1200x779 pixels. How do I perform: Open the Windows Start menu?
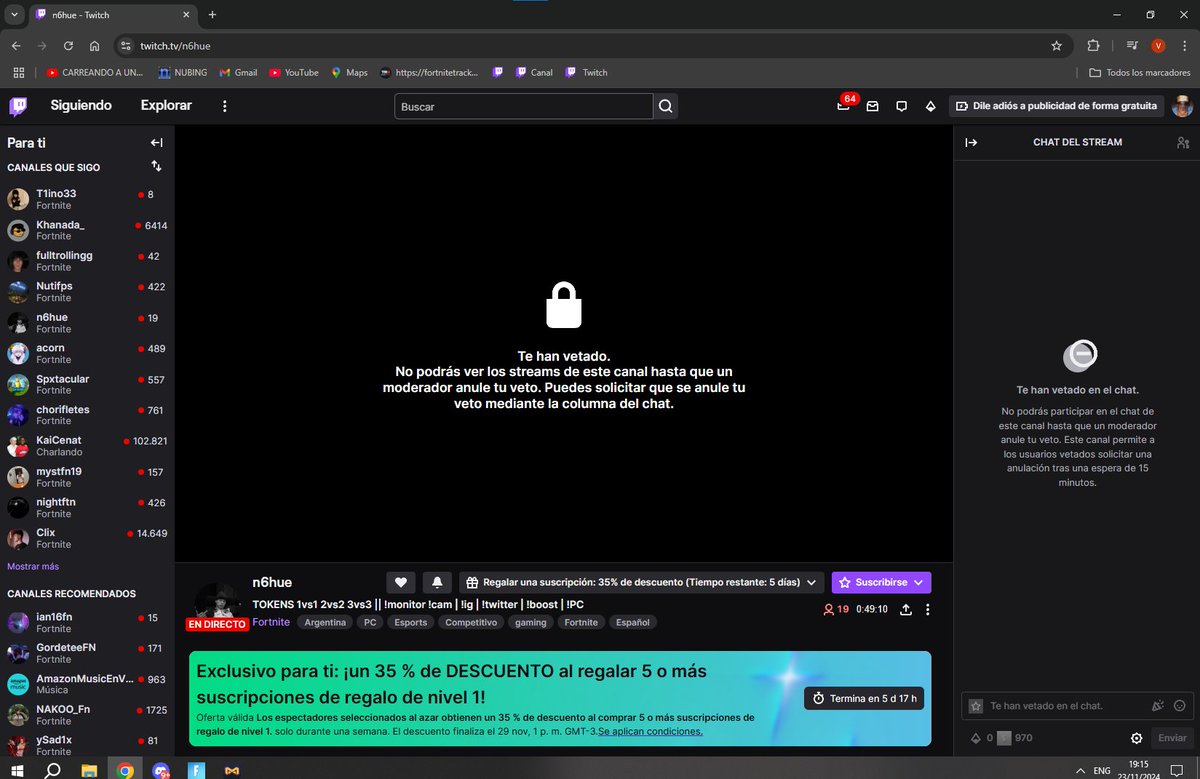click(x=17, y=770)
